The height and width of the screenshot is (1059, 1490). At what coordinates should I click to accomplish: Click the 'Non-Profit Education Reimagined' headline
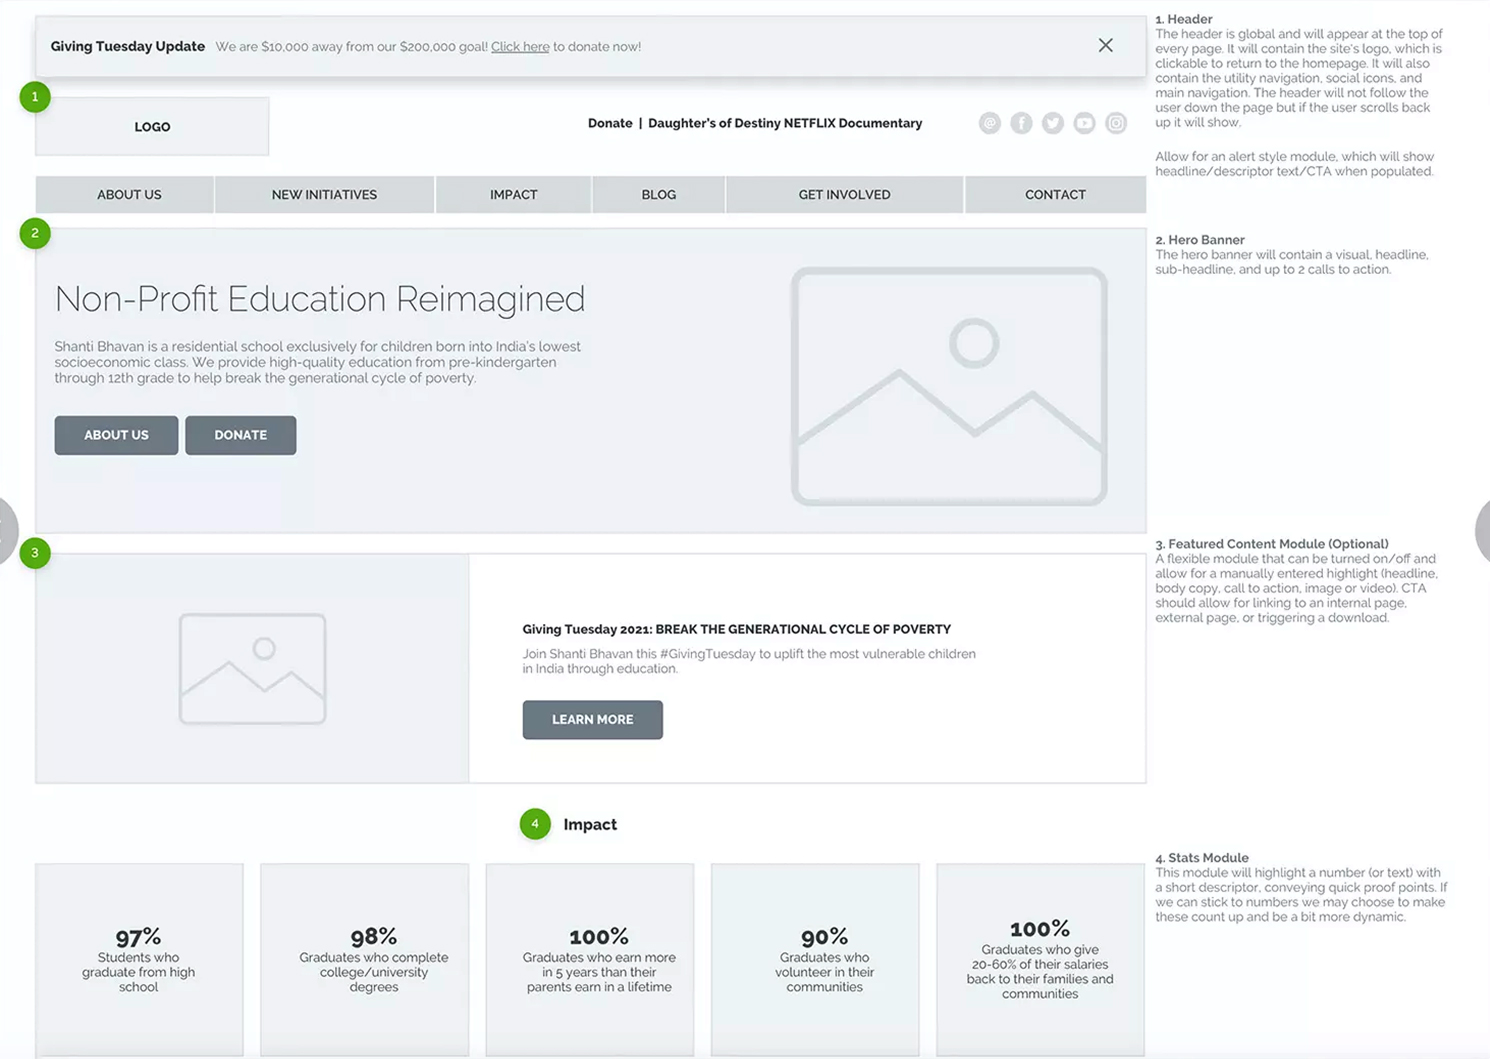(x=320, y=299)
